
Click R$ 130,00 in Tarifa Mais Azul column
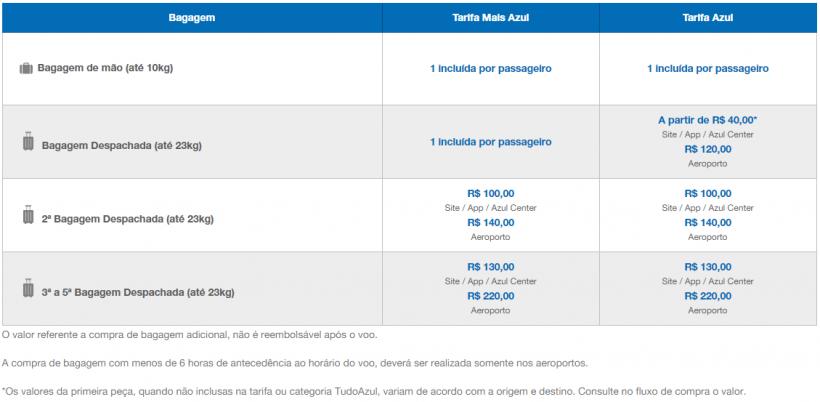click(x=490, y=267)
